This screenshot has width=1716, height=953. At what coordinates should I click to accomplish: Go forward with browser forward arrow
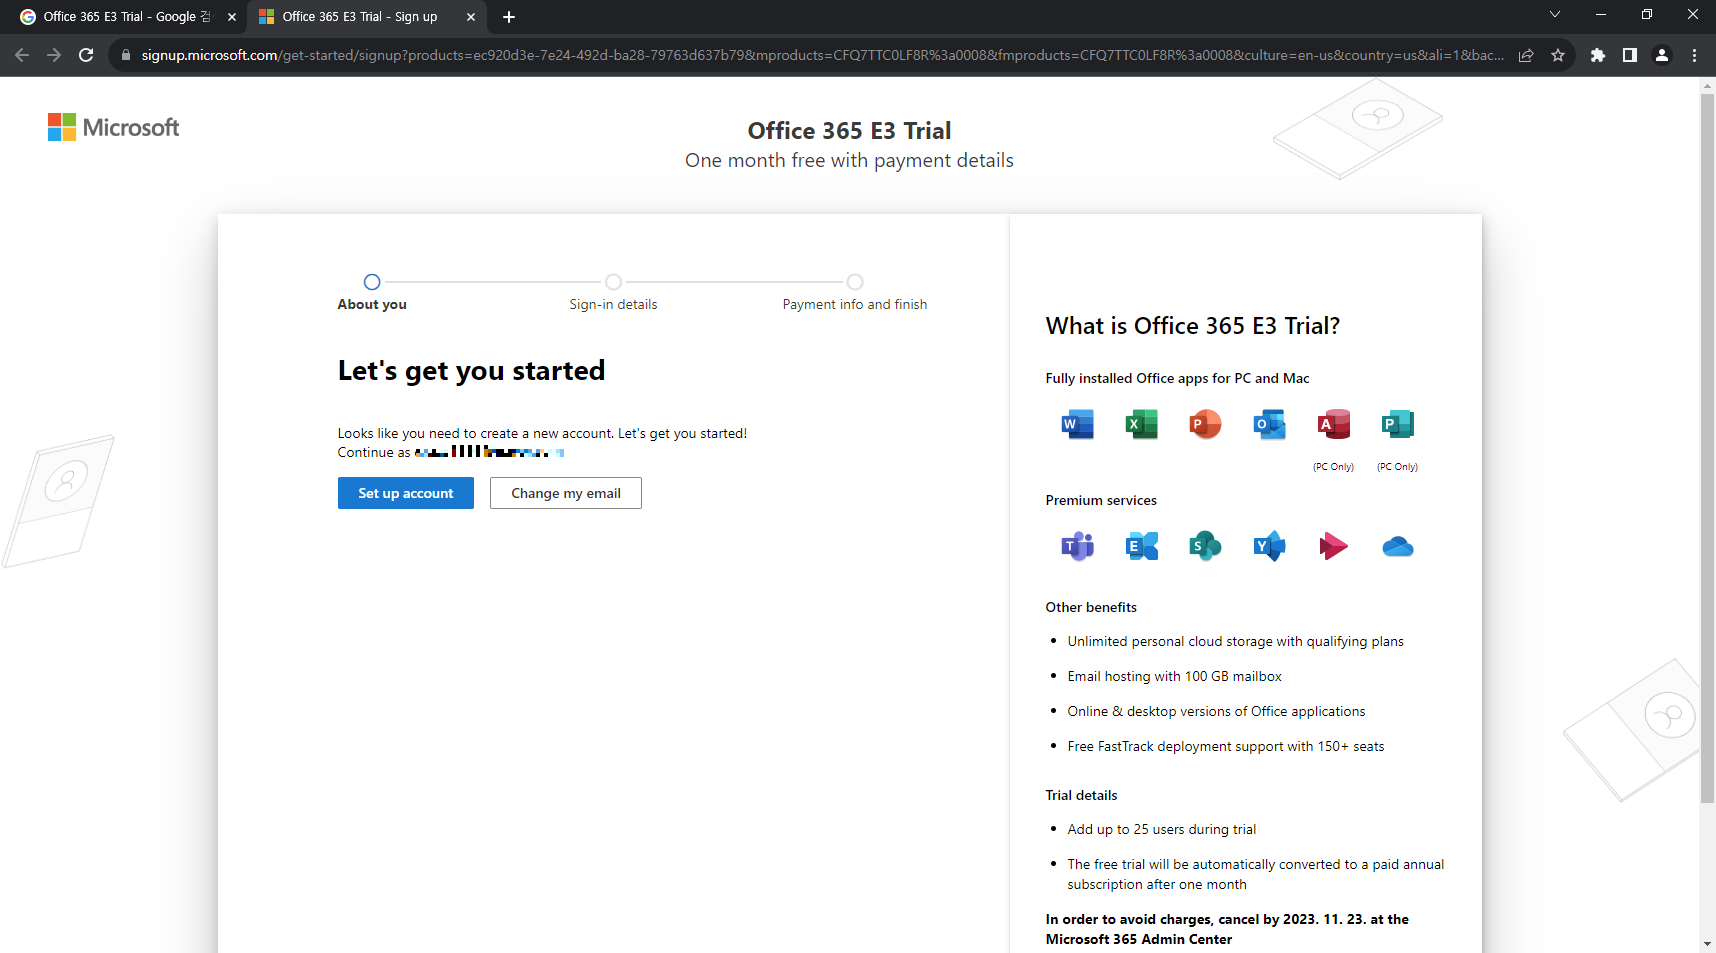point(54,55)
